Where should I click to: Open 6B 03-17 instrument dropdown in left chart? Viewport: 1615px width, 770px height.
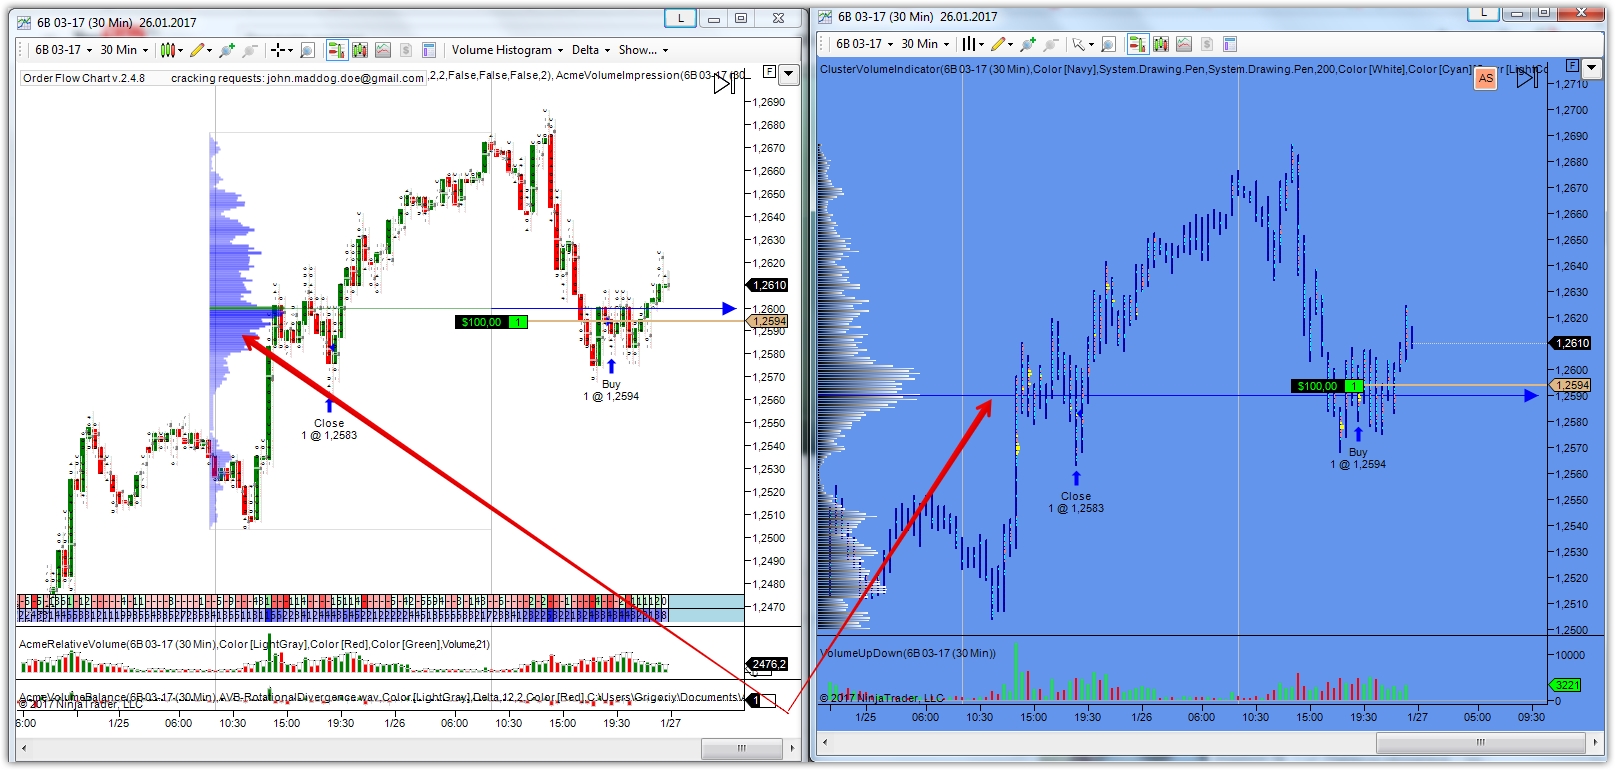click(x=63, y=50)
